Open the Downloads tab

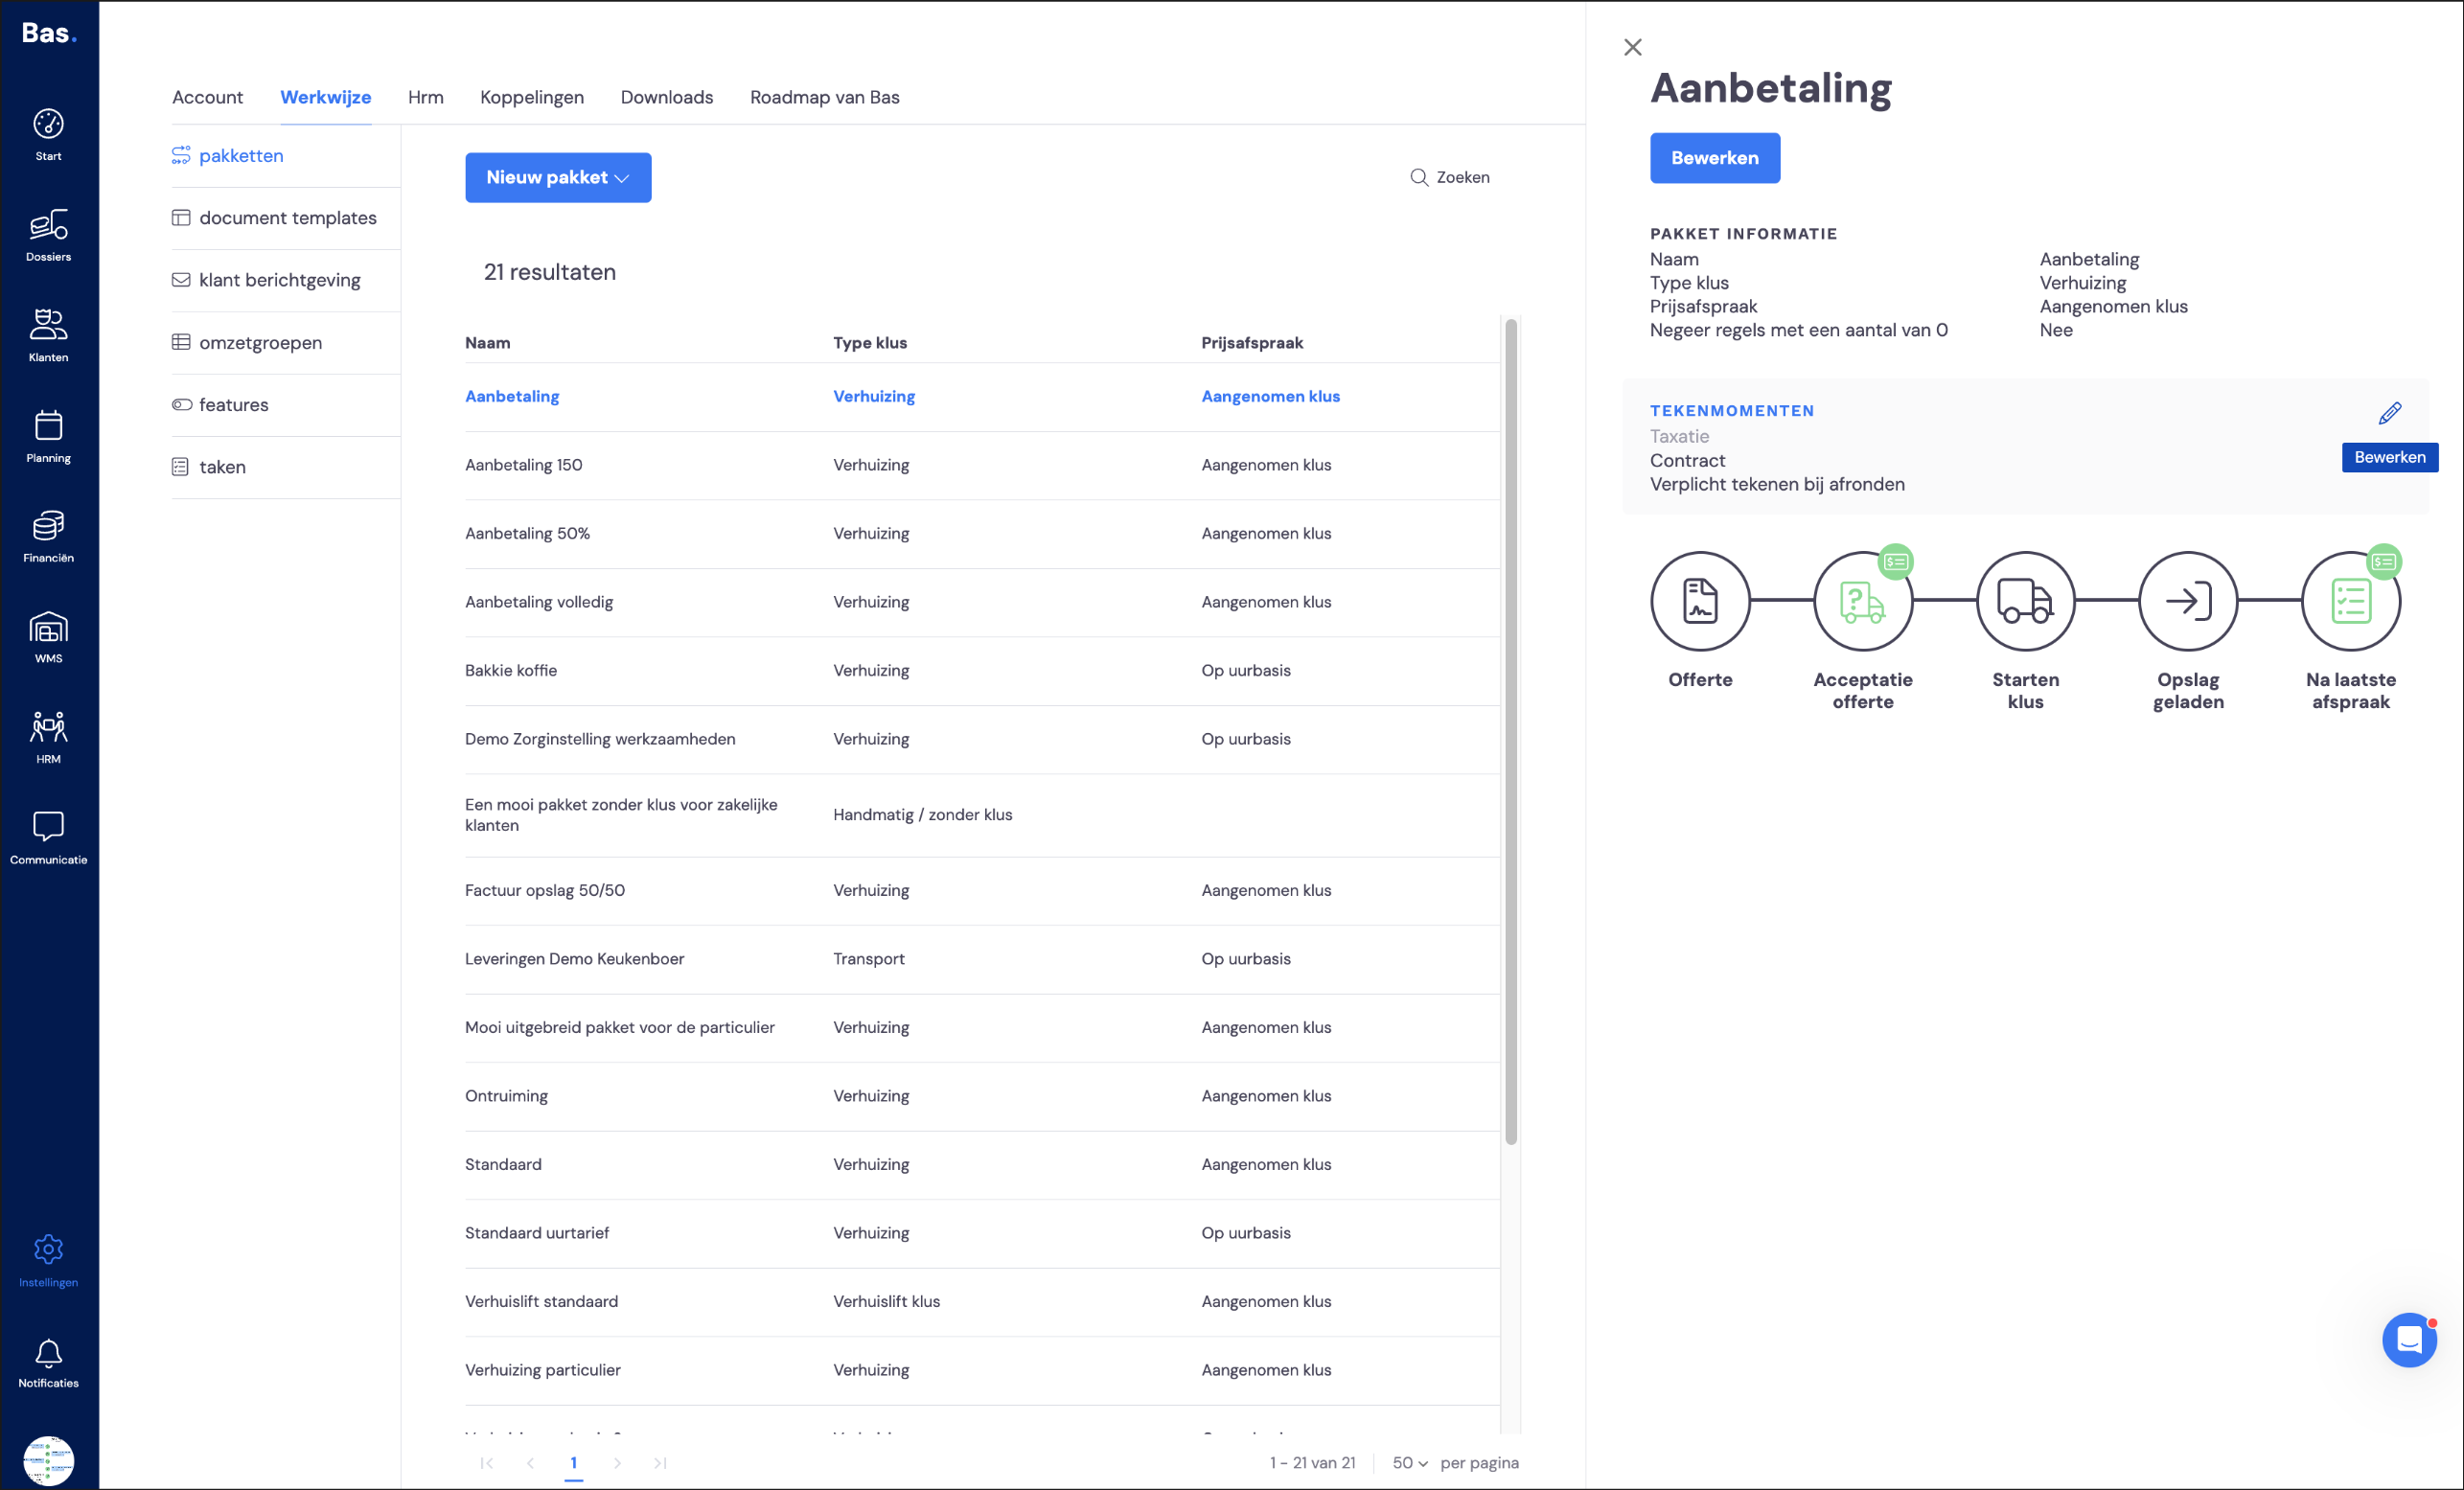point(667,97)
